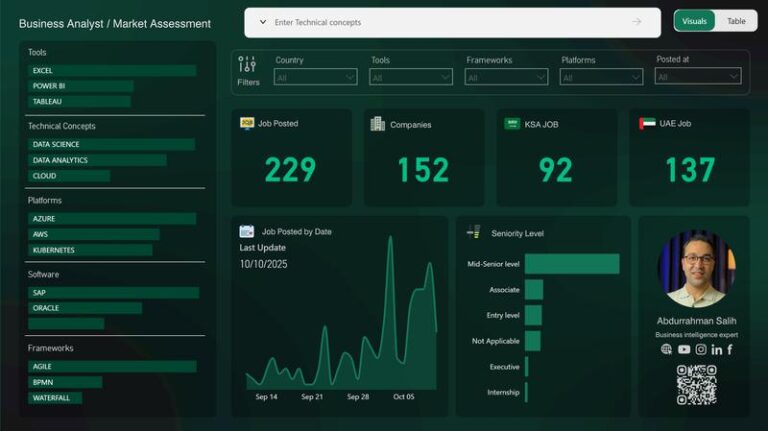Click the Facebook icon
Viewport: 768px width, 431px height.
tap(730, 349)
